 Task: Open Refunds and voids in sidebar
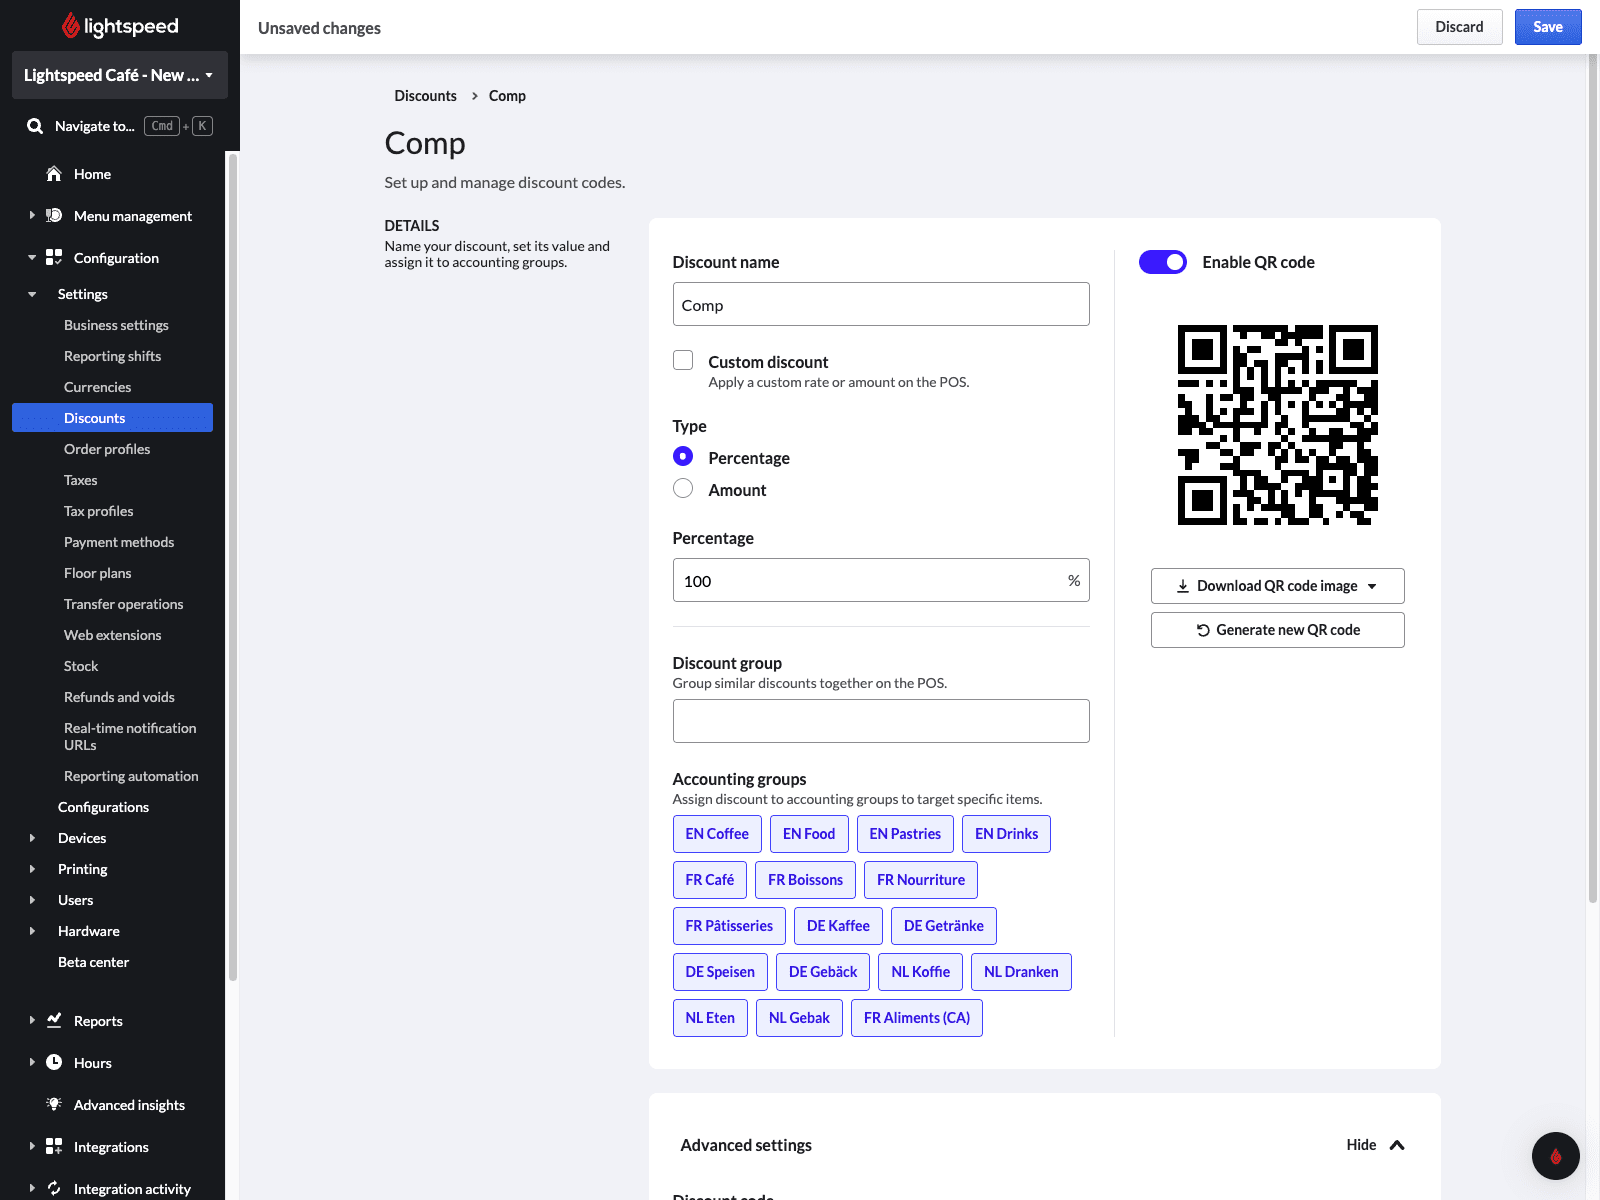pos(119,697)
